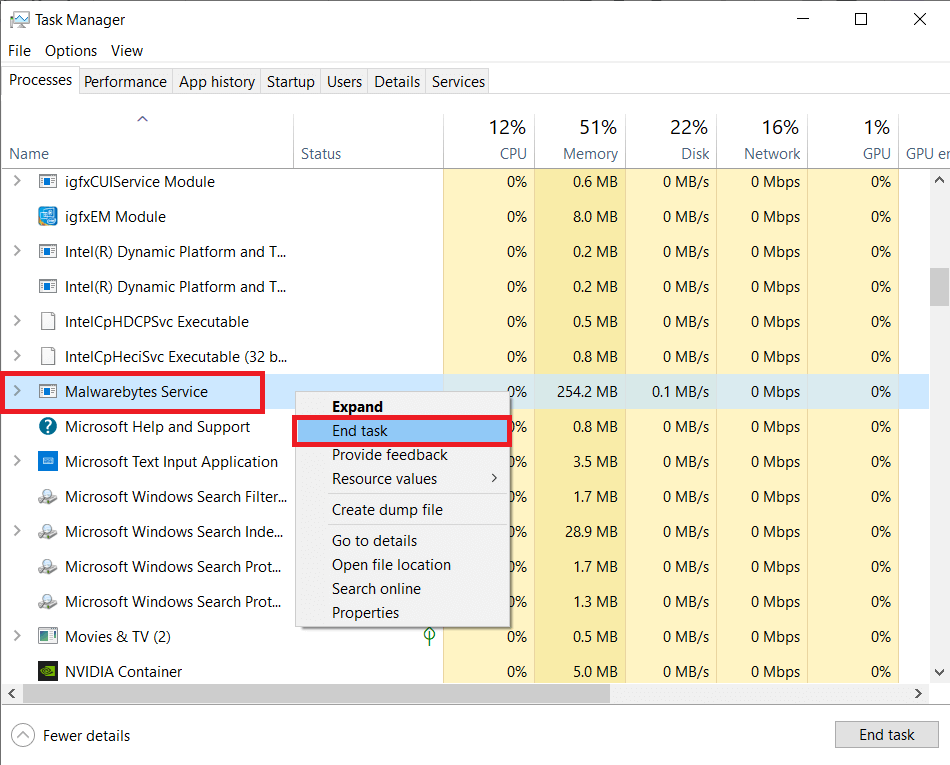Click the Movies & TV app icon
Image resolution: width=950 pixels, height=765 pixels.
[x=48, y=636]
